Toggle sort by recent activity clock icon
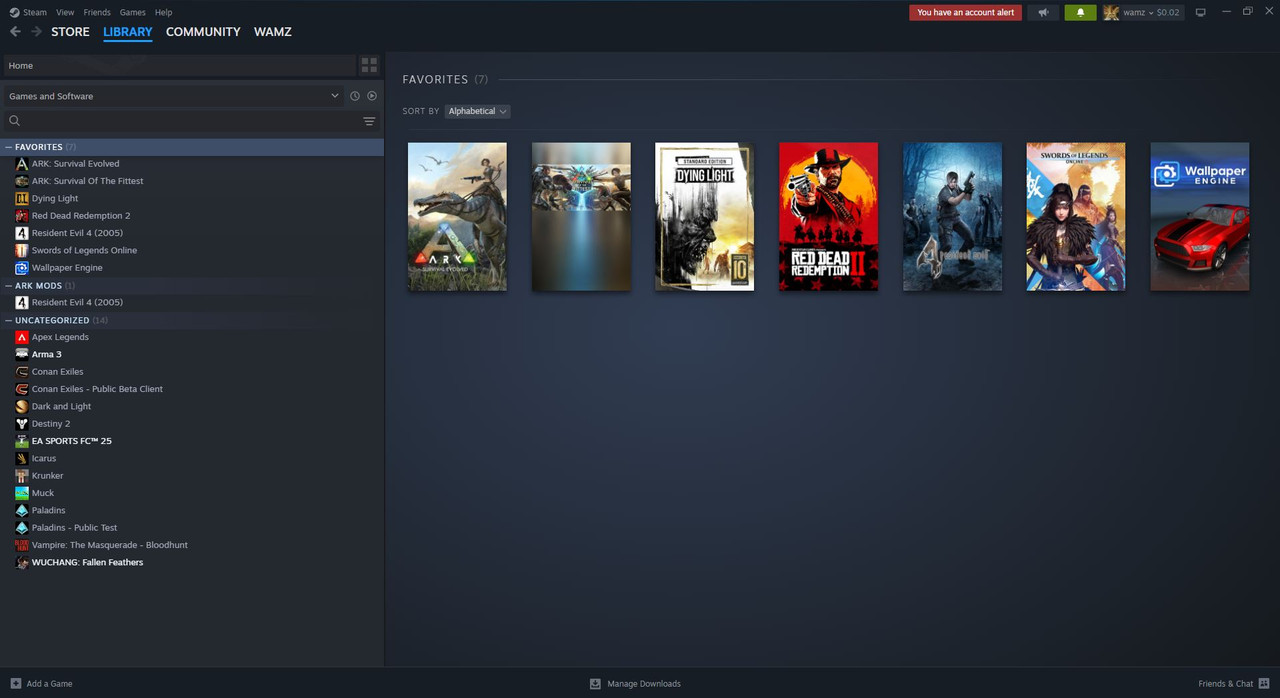This screenshot has width=1280, height=698. (355, 96)
